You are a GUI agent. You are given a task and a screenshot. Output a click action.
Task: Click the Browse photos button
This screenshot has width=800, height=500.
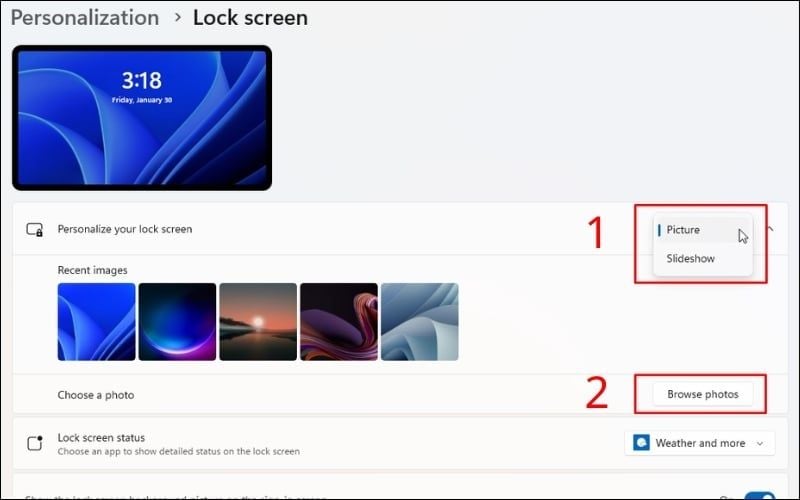[x=703, y=394]
